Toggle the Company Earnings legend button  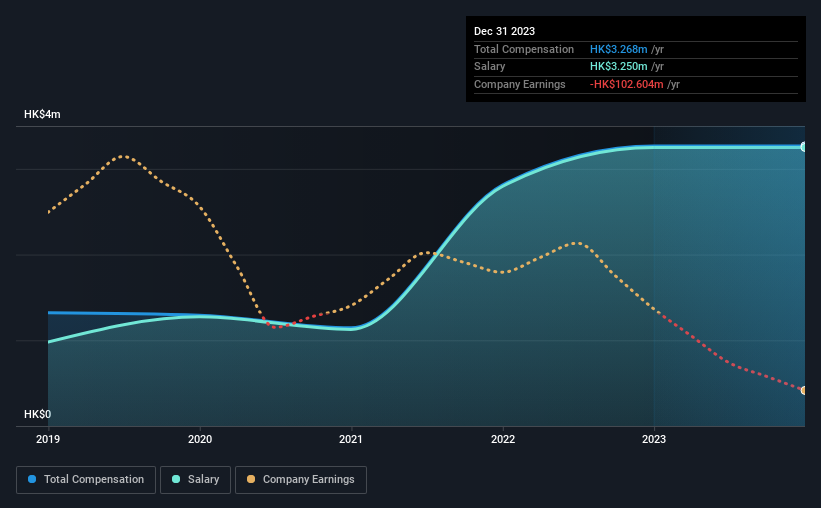pos(301,480)
